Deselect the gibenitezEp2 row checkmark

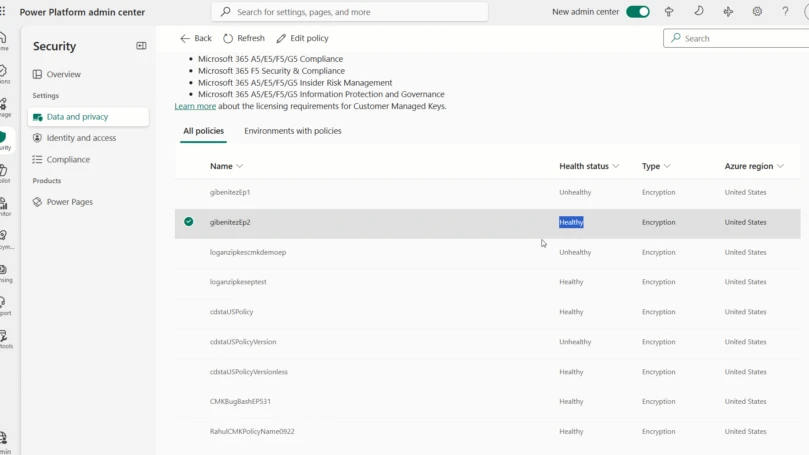tap(188, 222)
